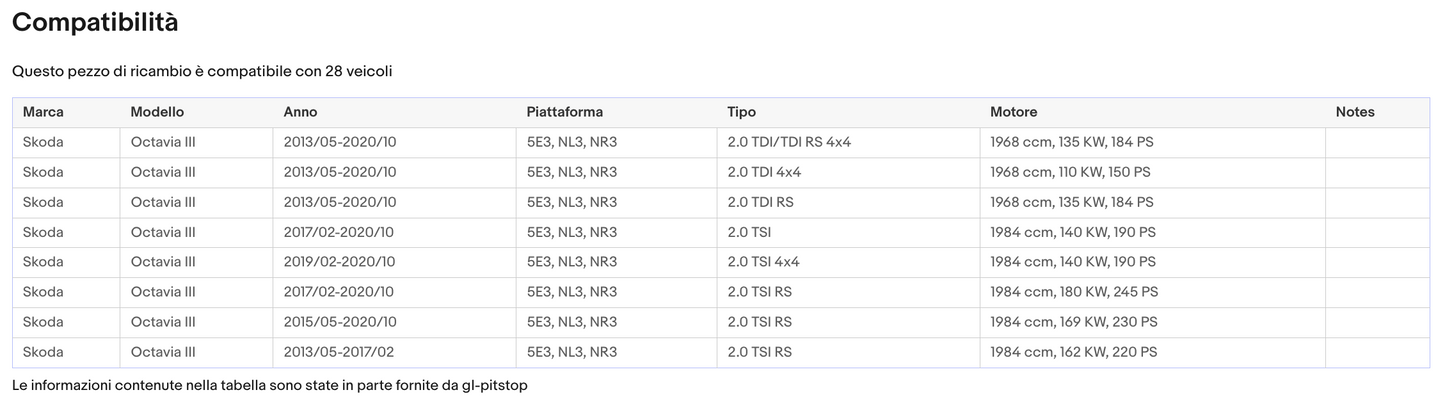Click the '1984 ccm, 180 KW, 245 PS' engine cell
The image size is (1445, 406).
[x=1074, y=292]
